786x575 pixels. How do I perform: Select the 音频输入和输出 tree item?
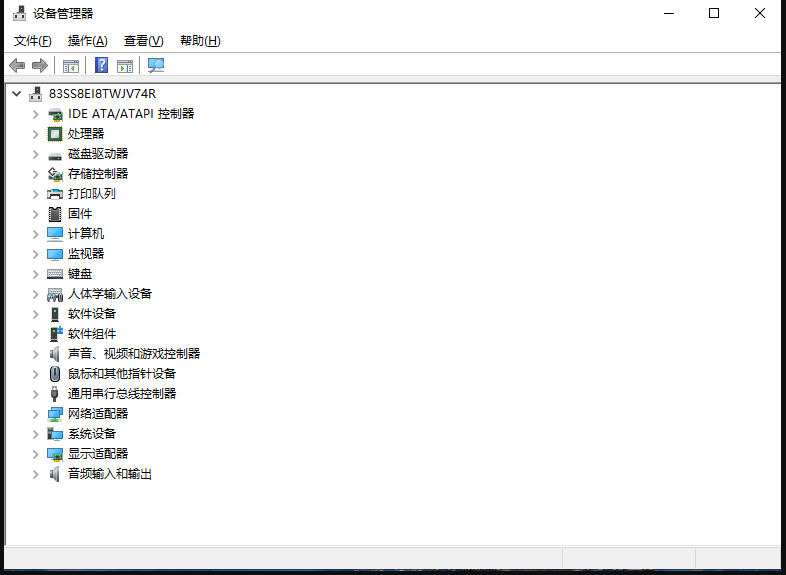tap(110, 474)
